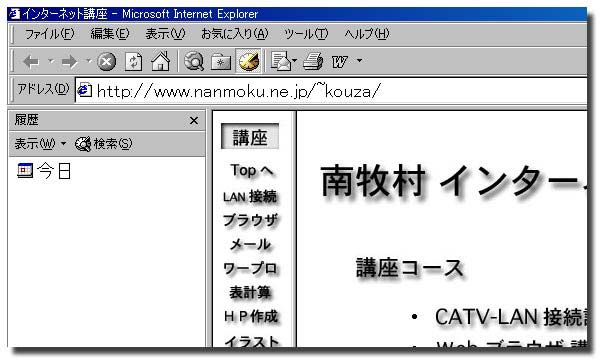Image resolution: width=600 pixels, height=360 pixels.
Task: Go to the Home page icon
Action: click(160, 61)
